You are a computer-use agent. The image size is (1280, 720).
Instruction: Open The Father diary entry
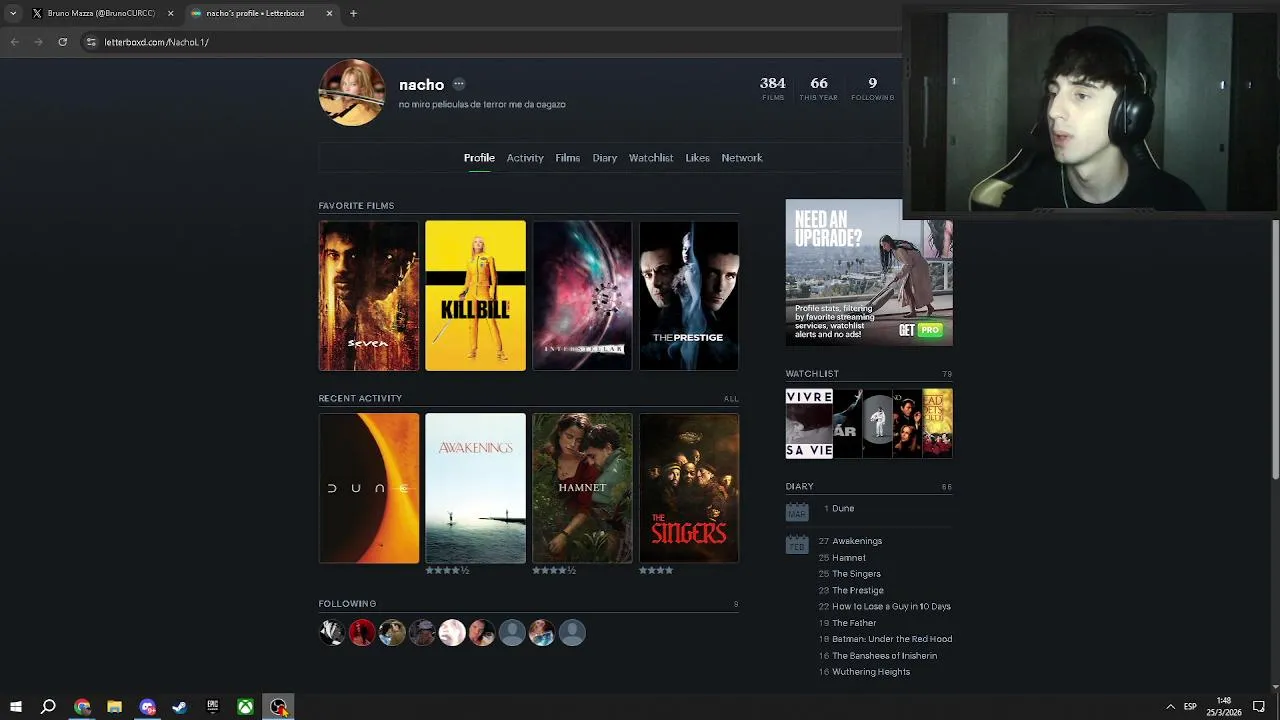(x=854, y=623)
